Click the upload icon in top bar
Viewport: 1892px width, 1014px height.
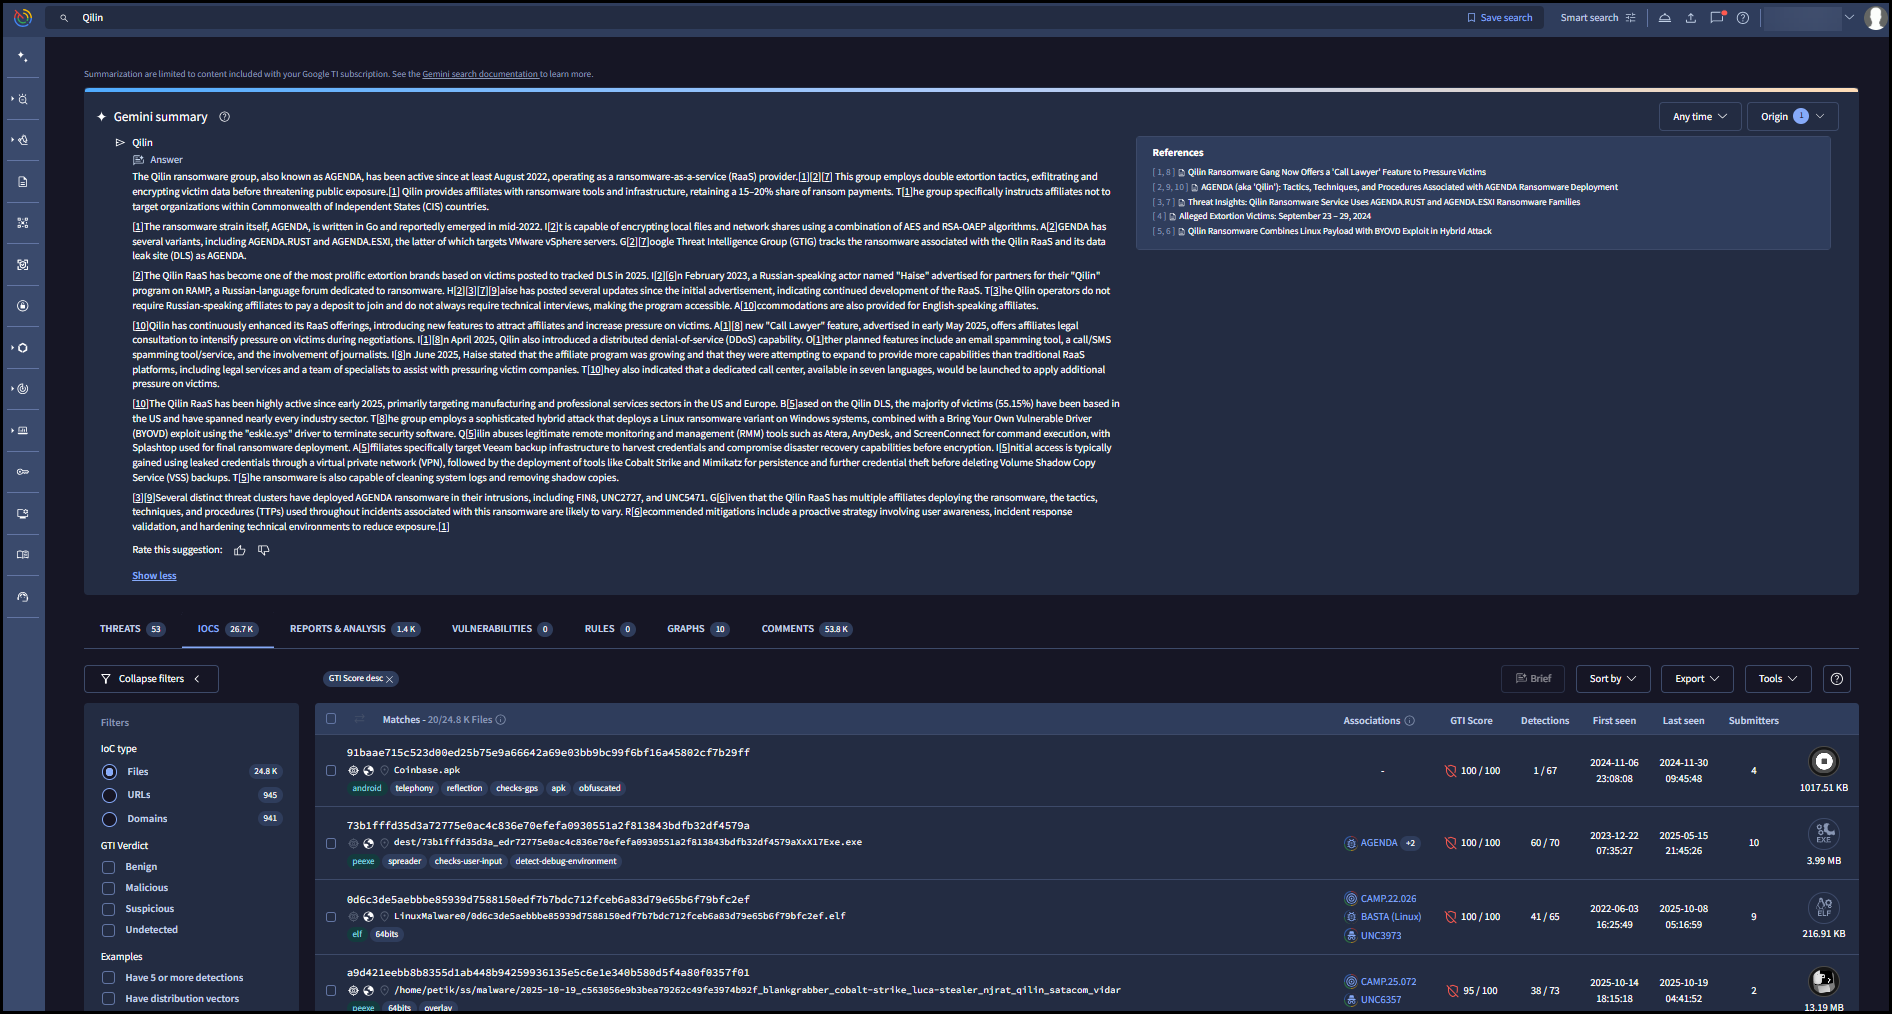point(1691,18)
